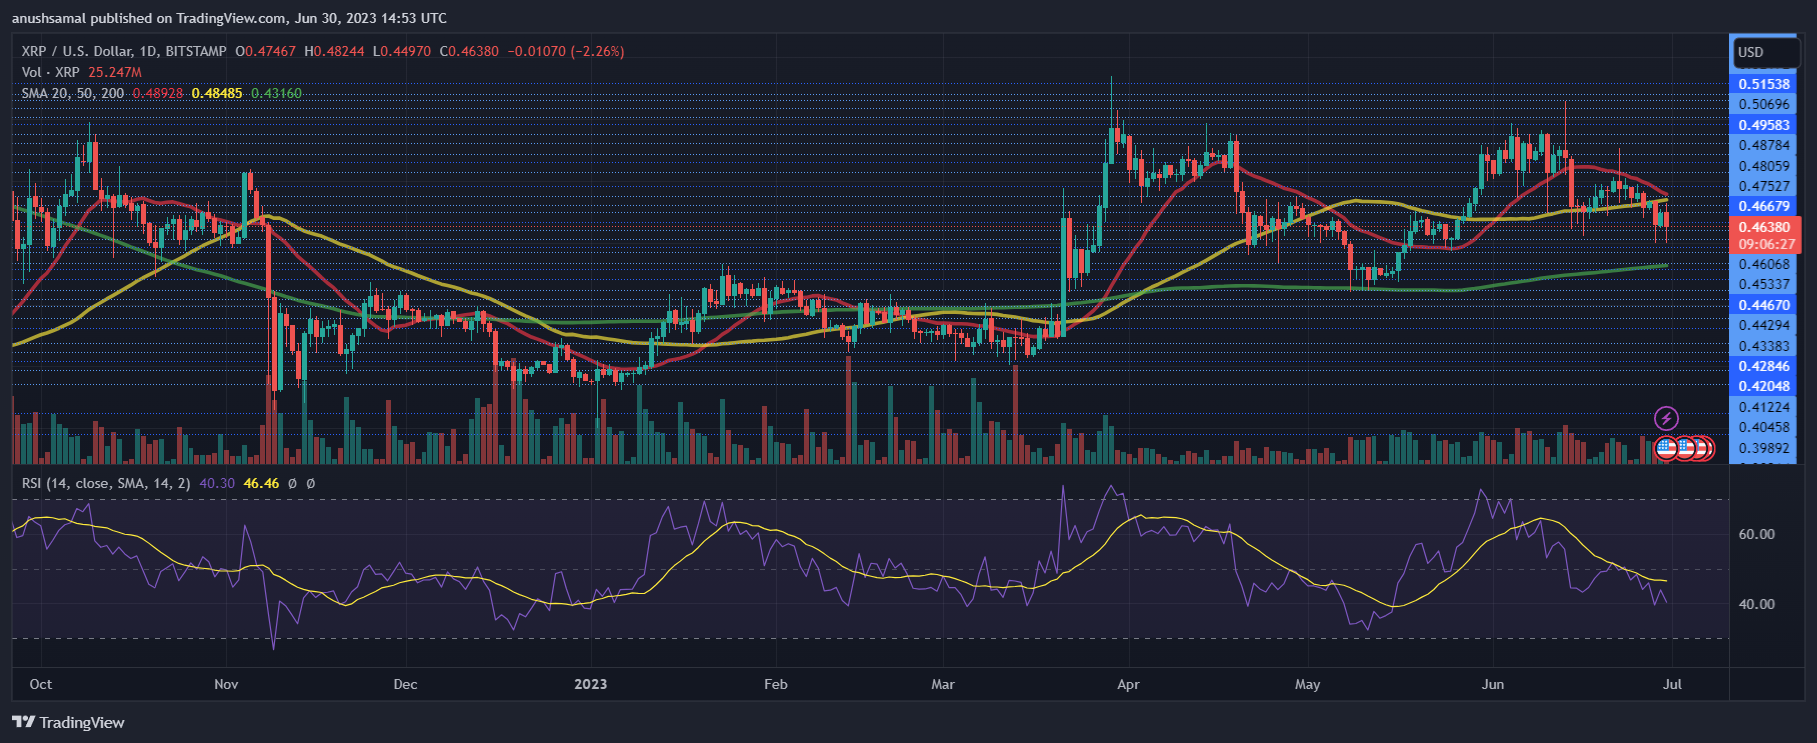
Task: Click the green SMA 200 value 0.43160
Action: pyautogui.click(x=276, y=93)
